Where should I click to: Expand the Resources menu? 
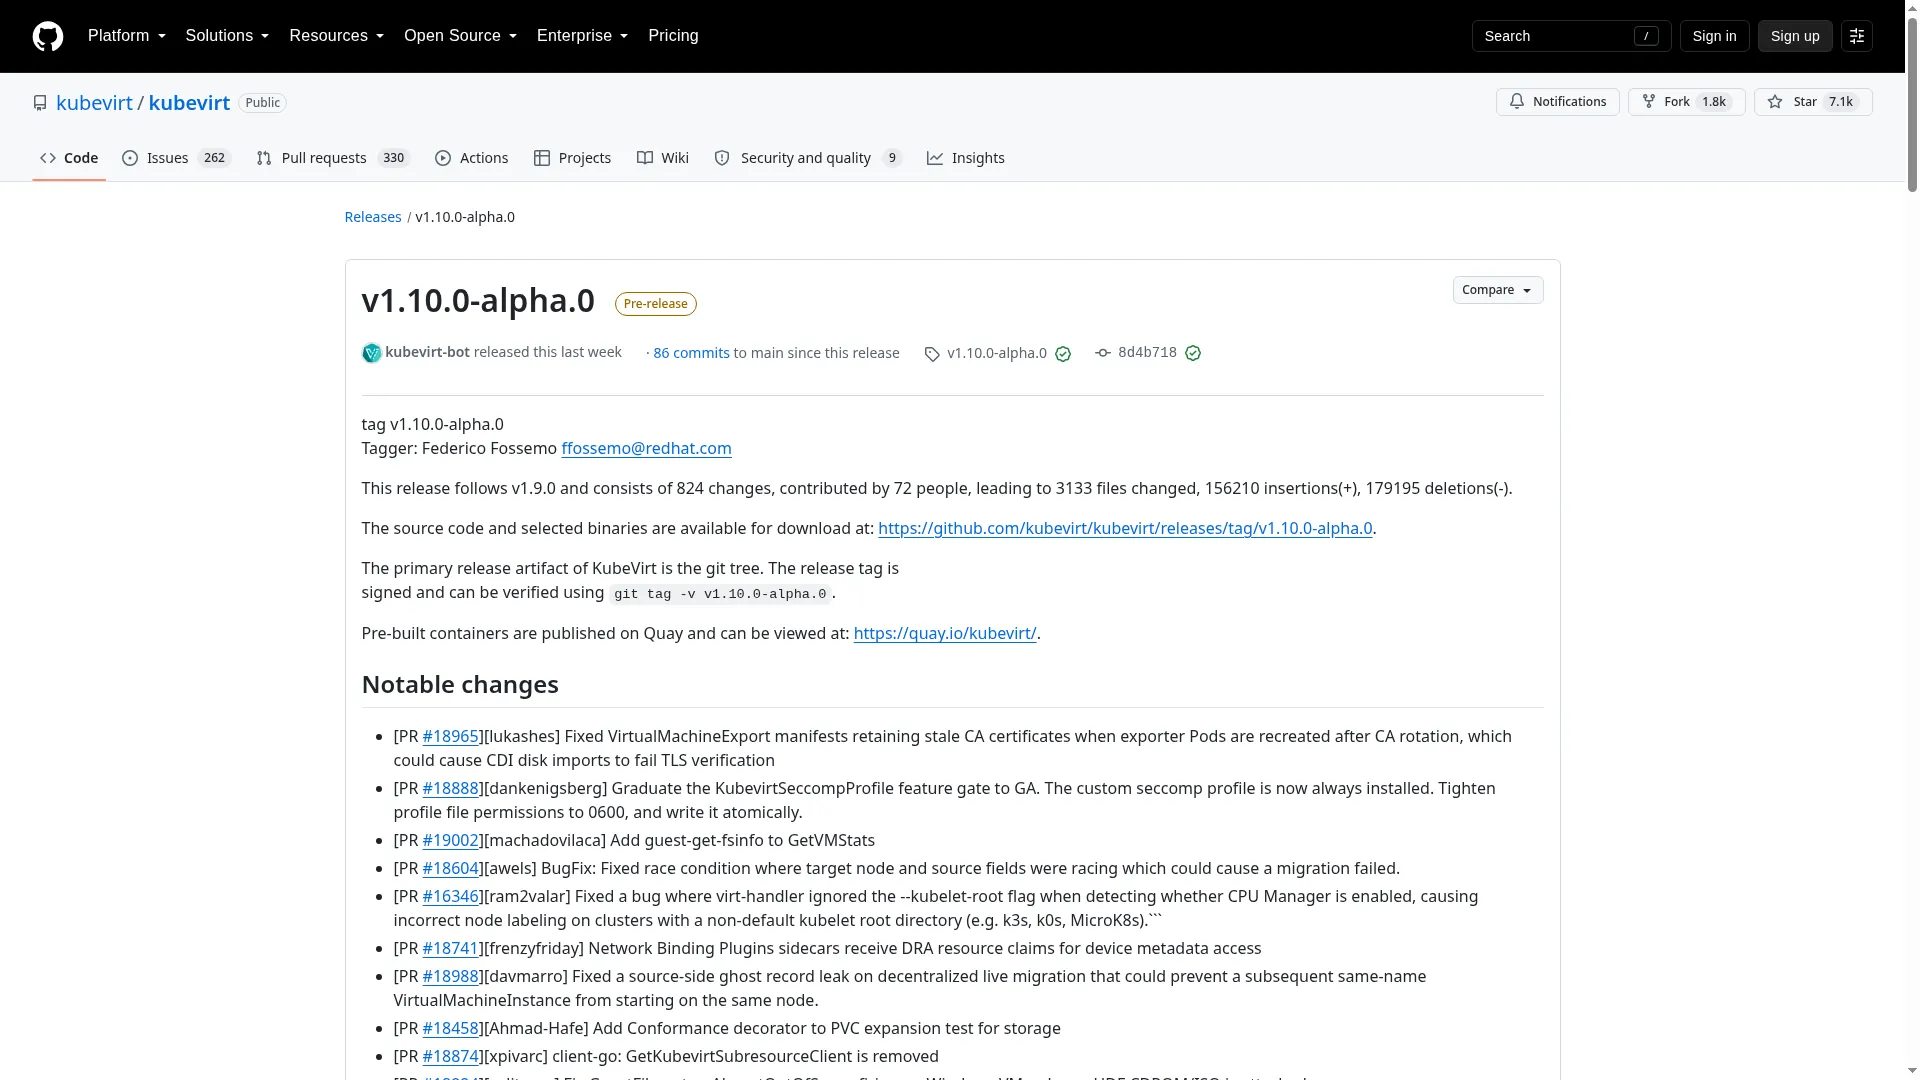coord(336,36)
